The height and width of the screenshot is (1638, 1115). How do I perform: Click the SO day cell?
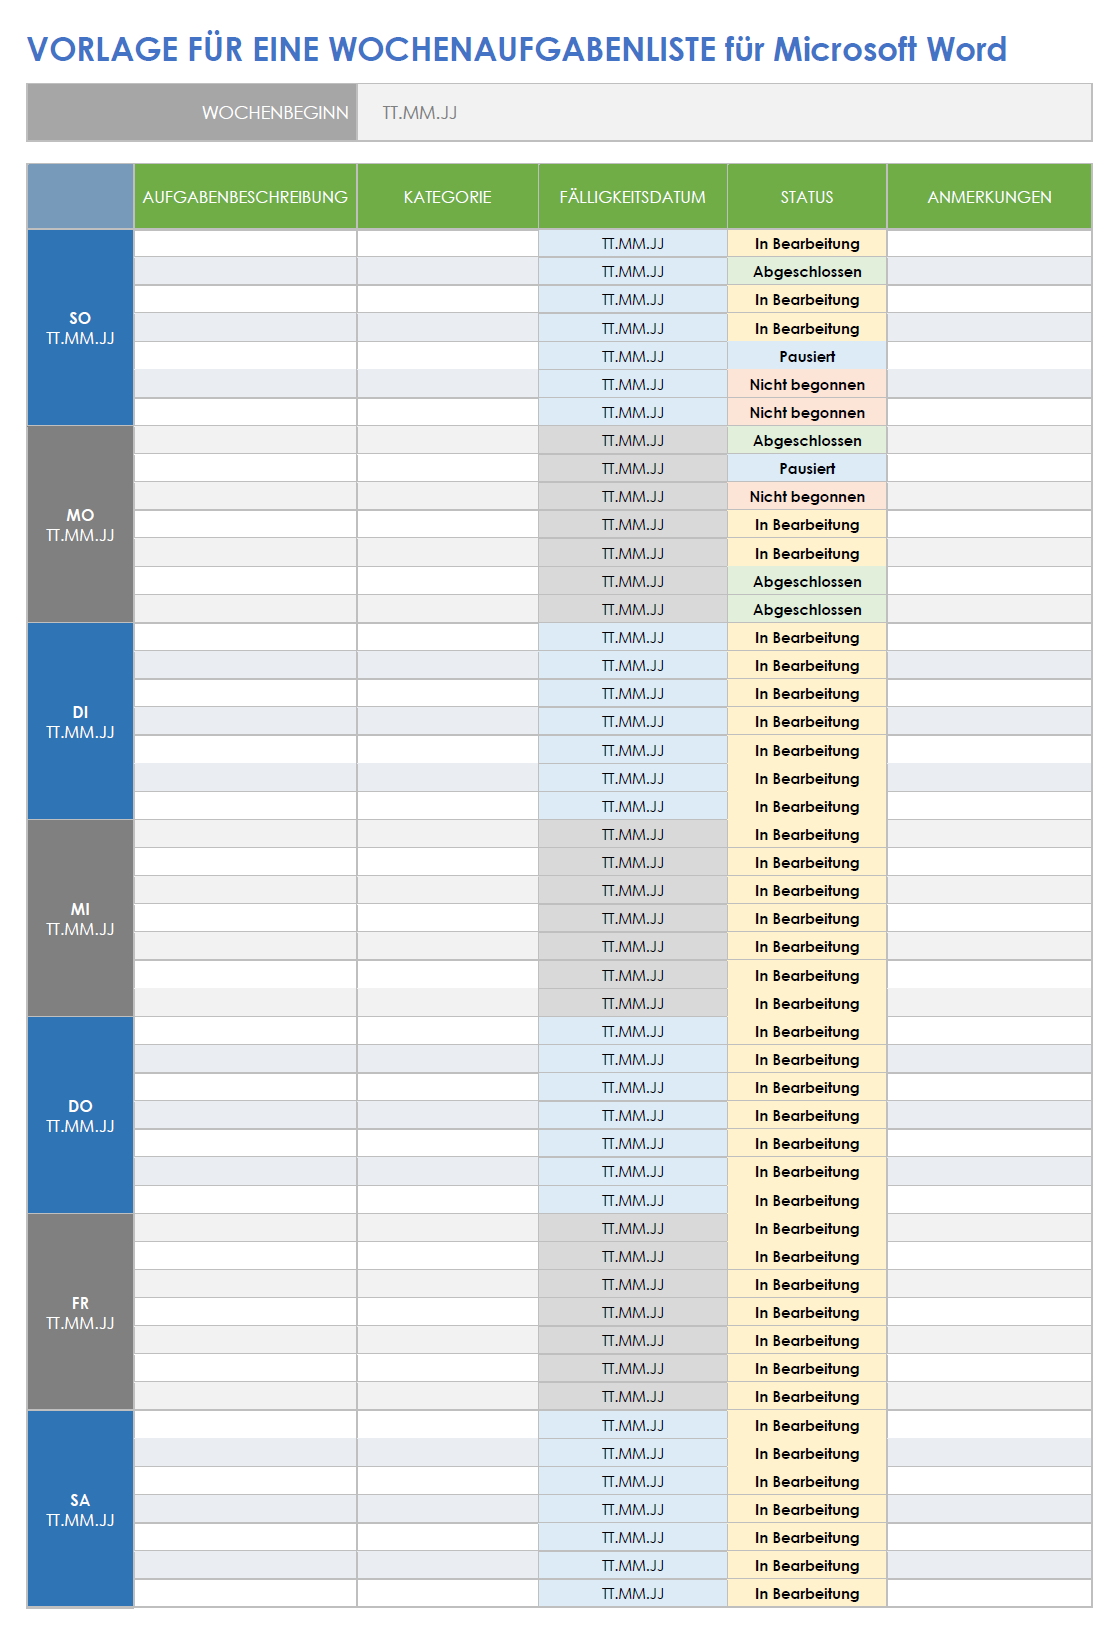80,328
